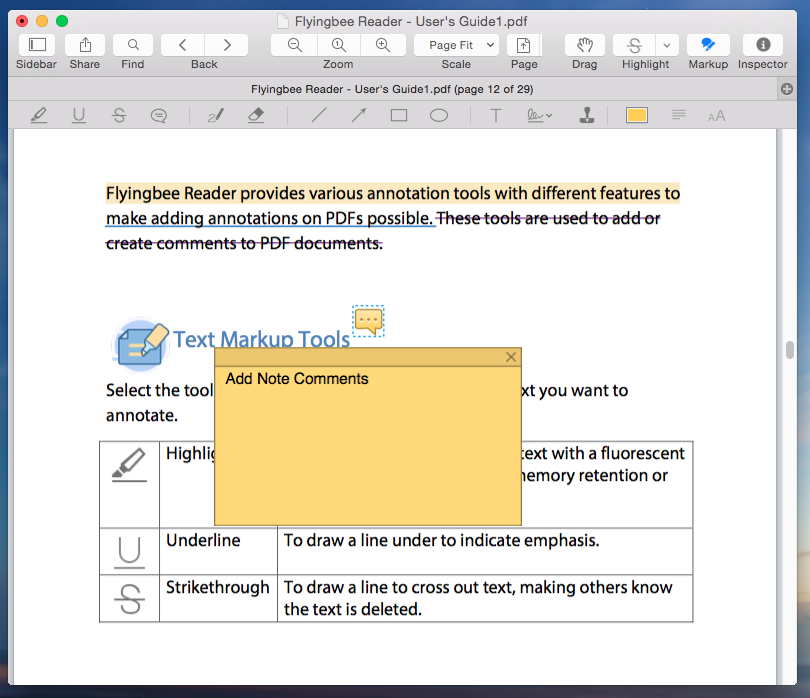Click the highlighter icon in the table

pyautogui.click(x=129, y=465)
